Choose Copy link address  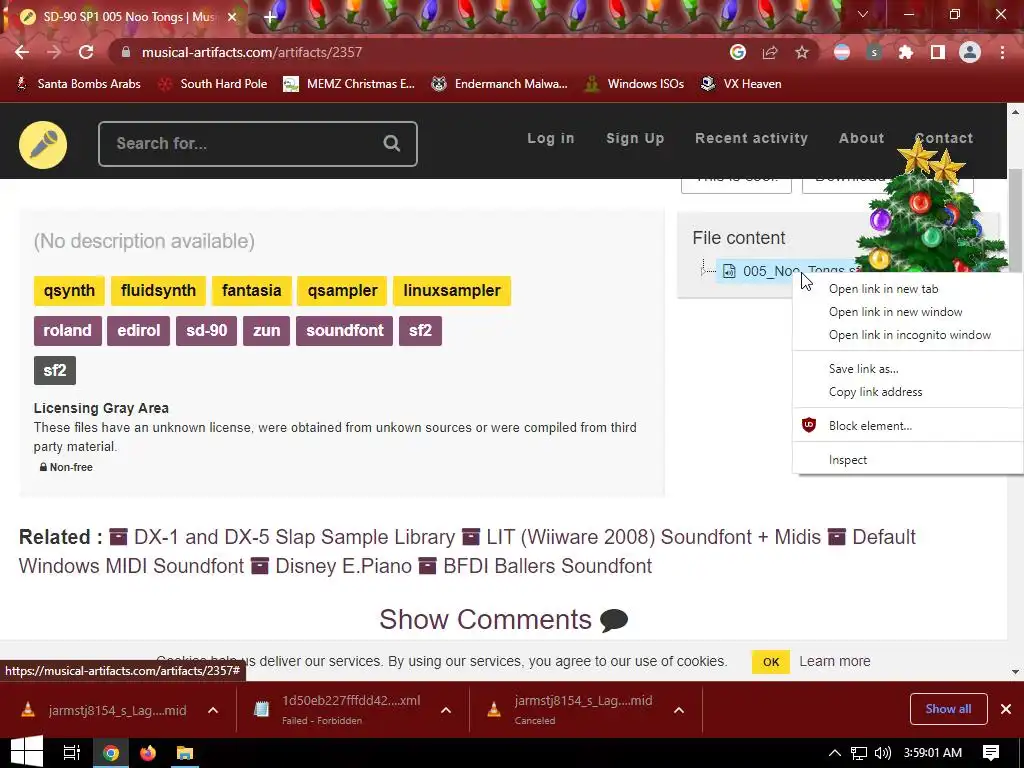(x=908, y=391)
